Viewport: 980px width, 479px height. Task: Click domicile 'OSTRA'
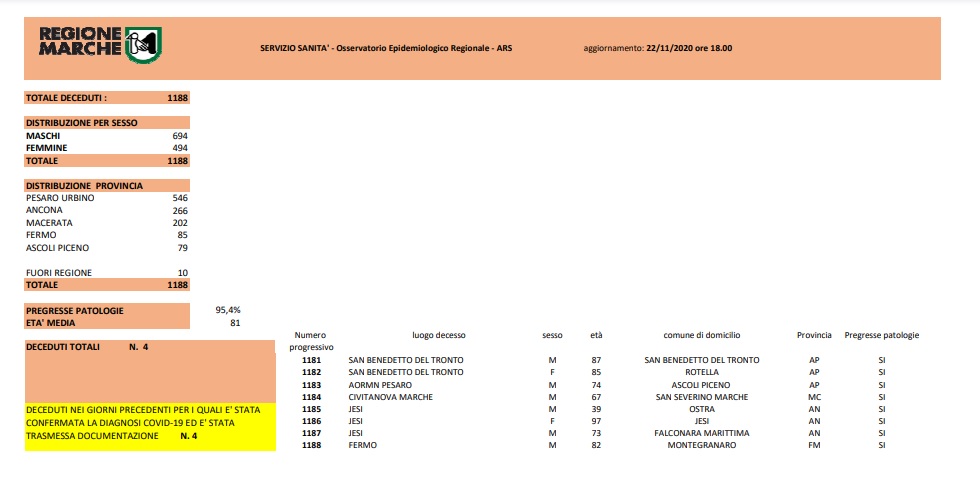(x=702, y=409)
